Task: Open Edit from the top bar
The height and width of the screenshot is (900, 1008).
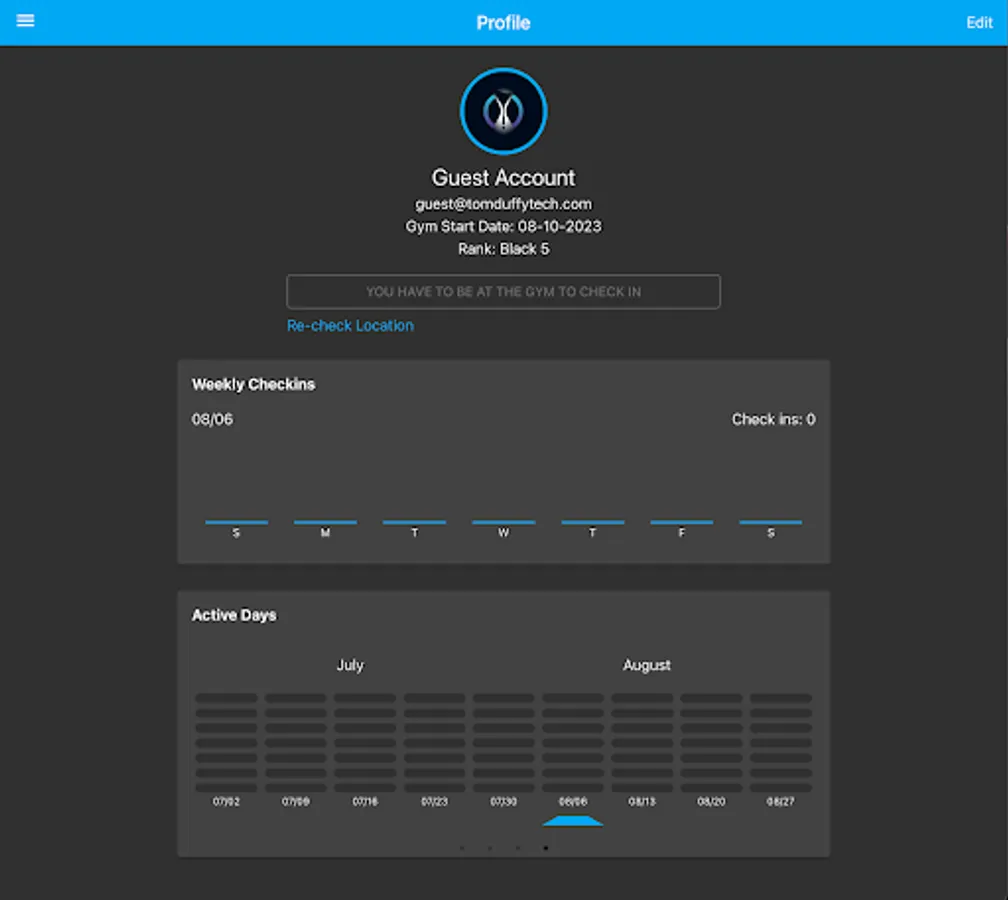Action: [x=979, y=22]
